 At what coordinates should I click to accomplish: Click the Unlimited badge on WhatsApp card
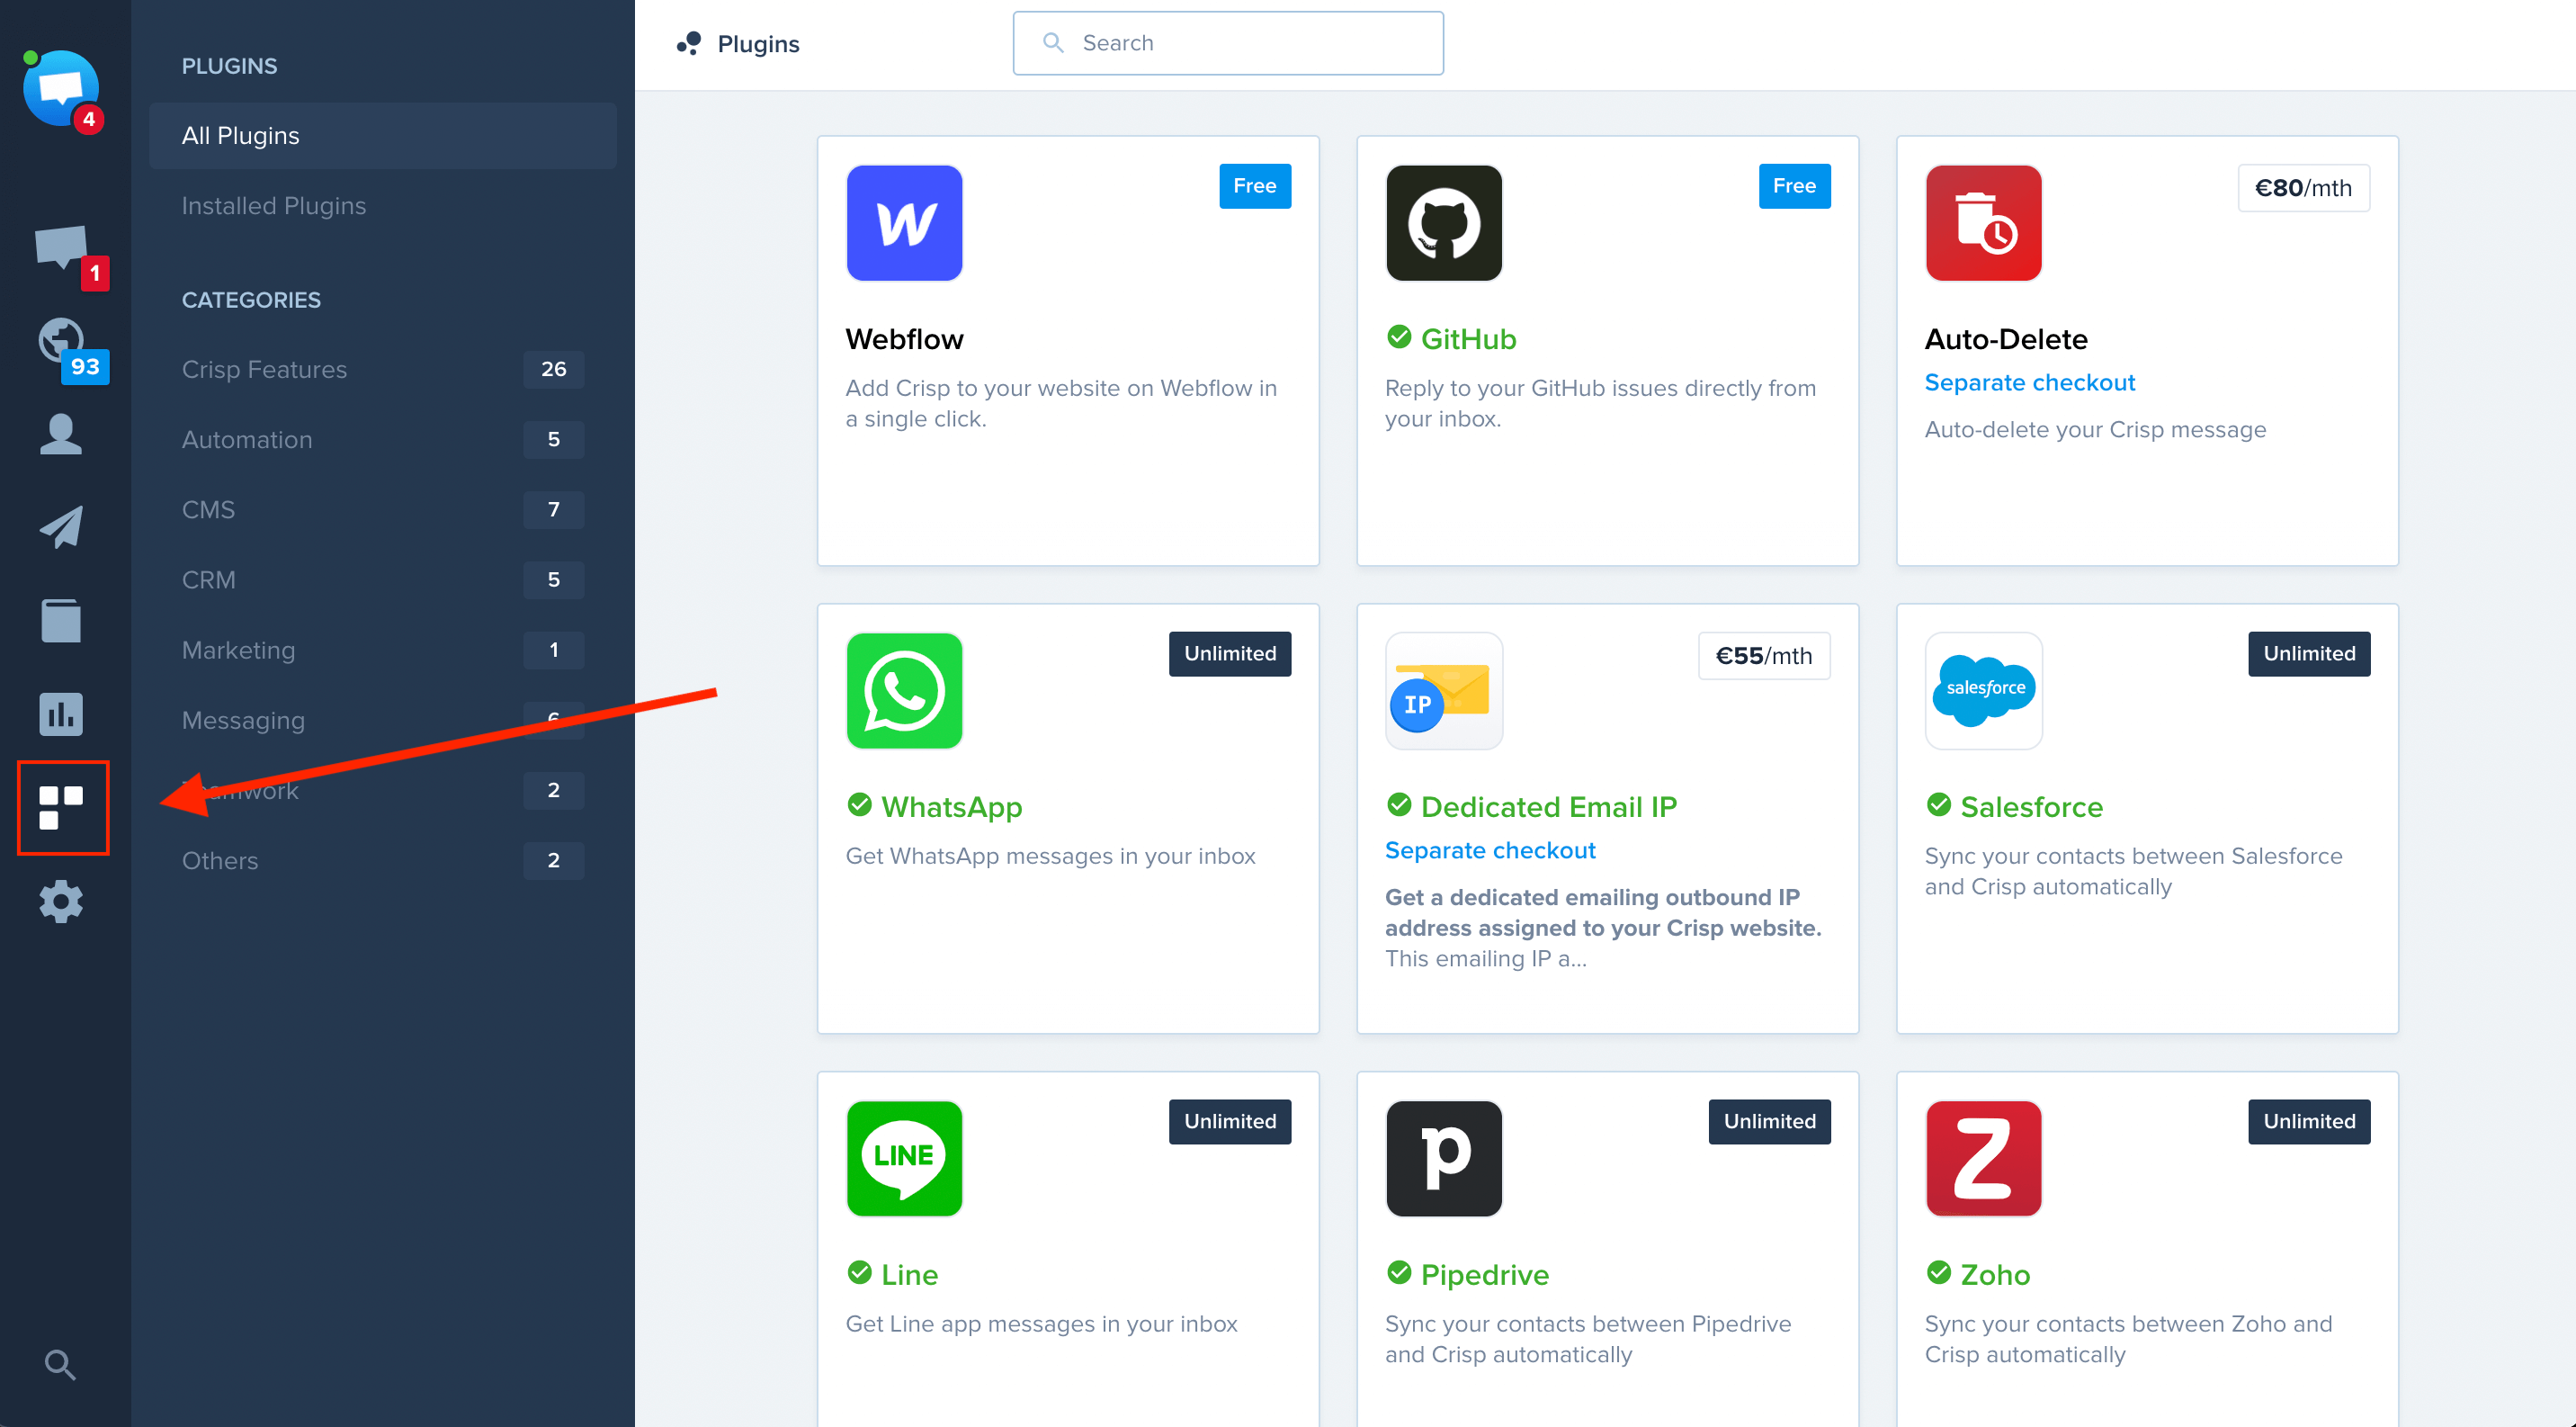pyautogui.click(x=1230, y=654)
